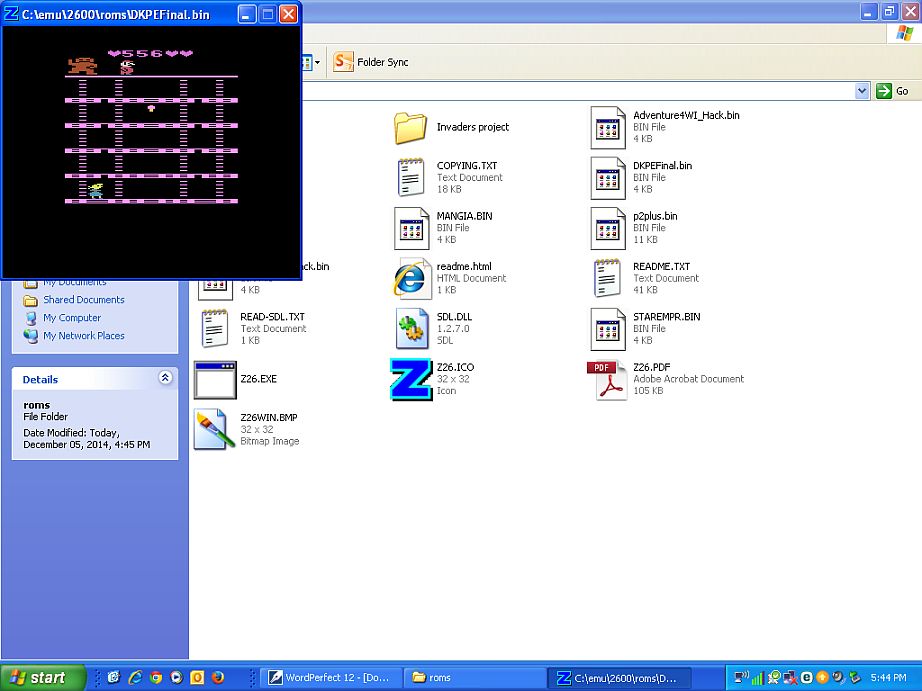Click the wireless network tray icon
This screenshot has height=691, width=922.
tap(742, 677)
